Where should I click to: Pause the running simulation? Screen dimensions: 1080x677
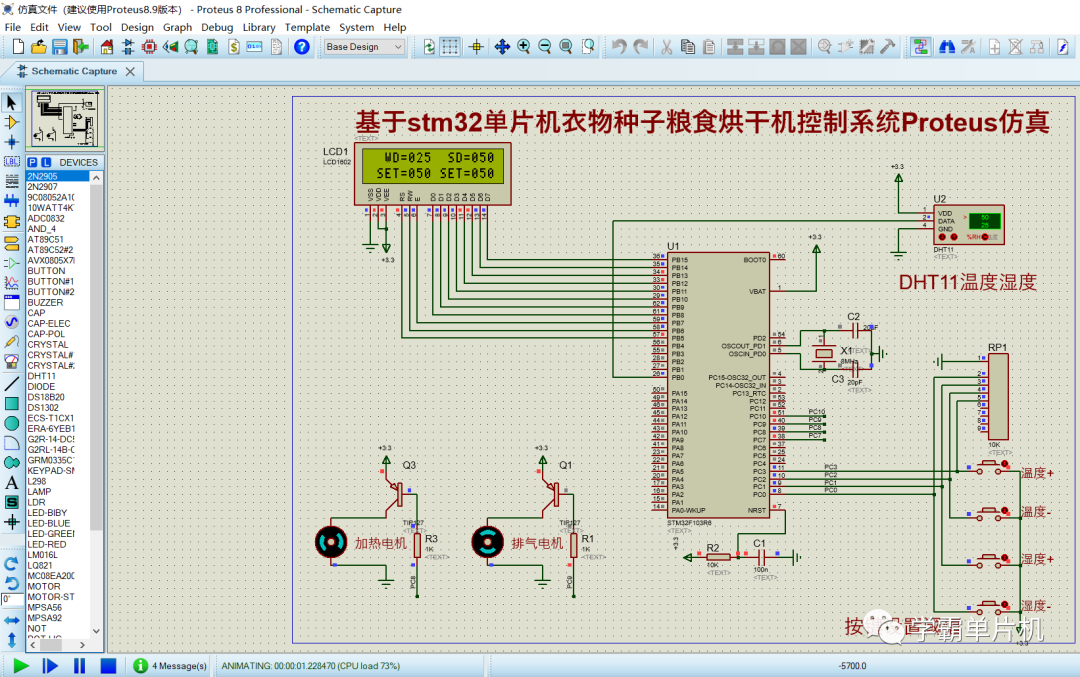pyautogui.click(x=79, y=665)
